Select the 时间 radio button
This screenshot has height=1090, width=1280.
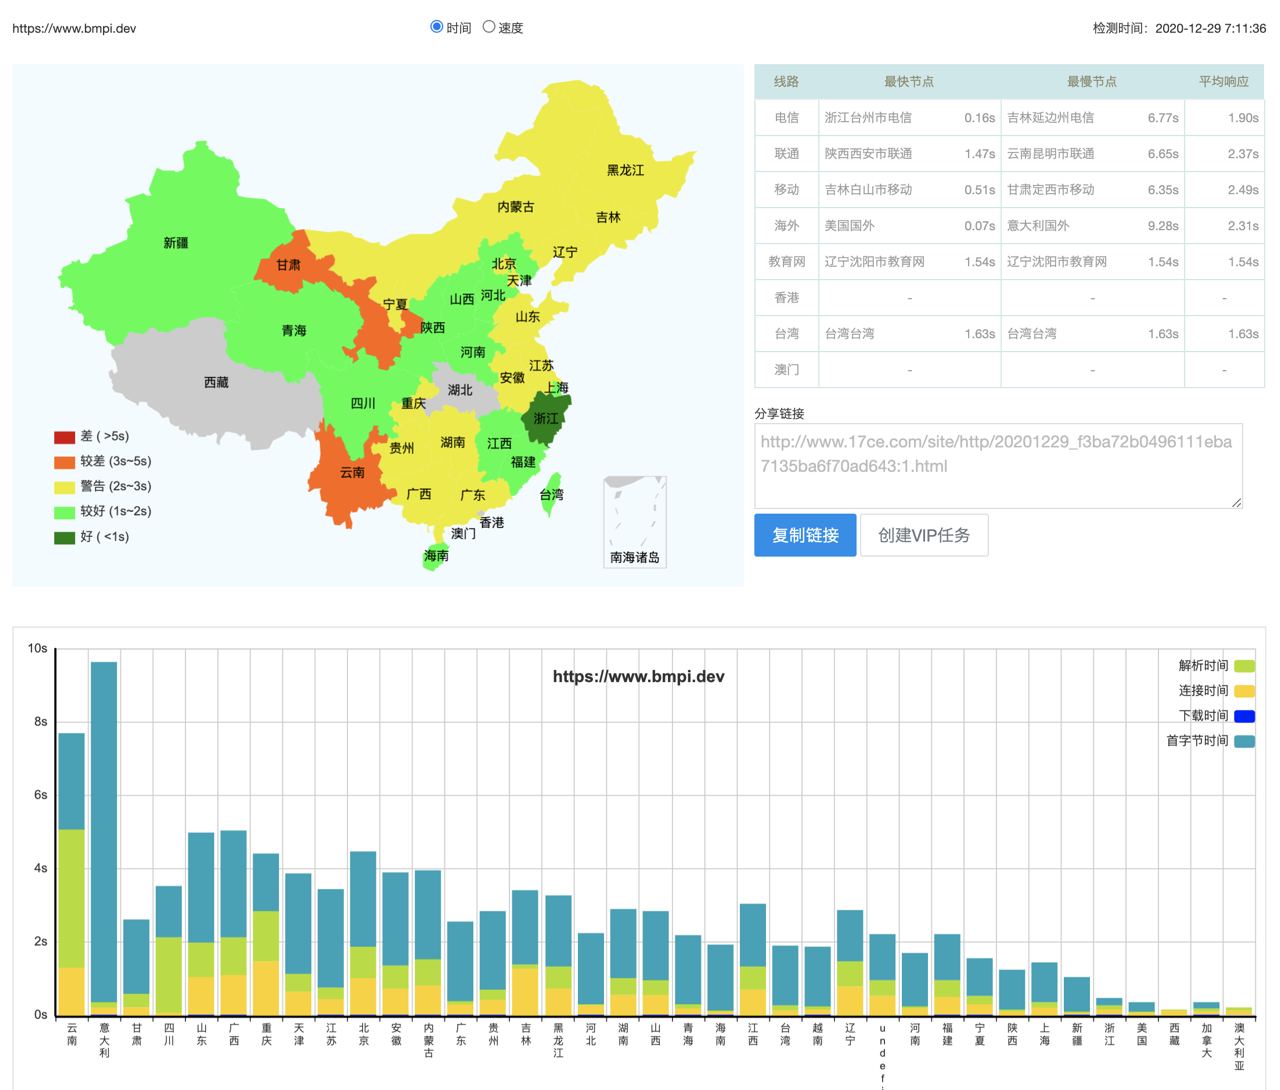coord(437,27)
